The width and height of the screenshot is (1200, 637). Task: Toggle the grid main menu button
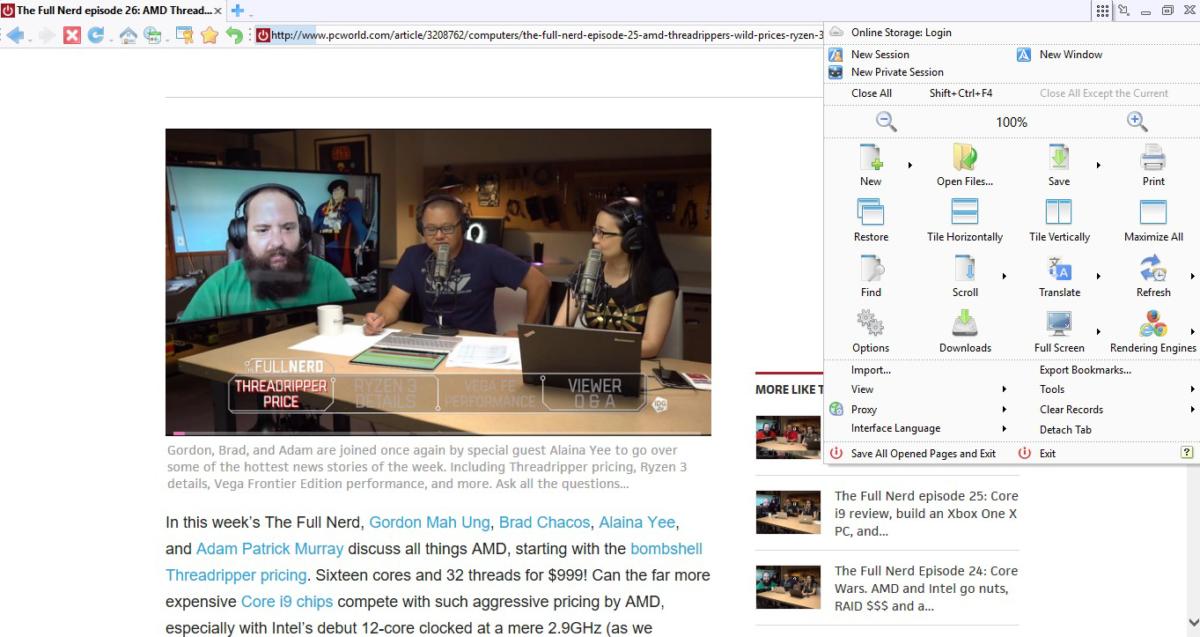[x=1102, y=11]
